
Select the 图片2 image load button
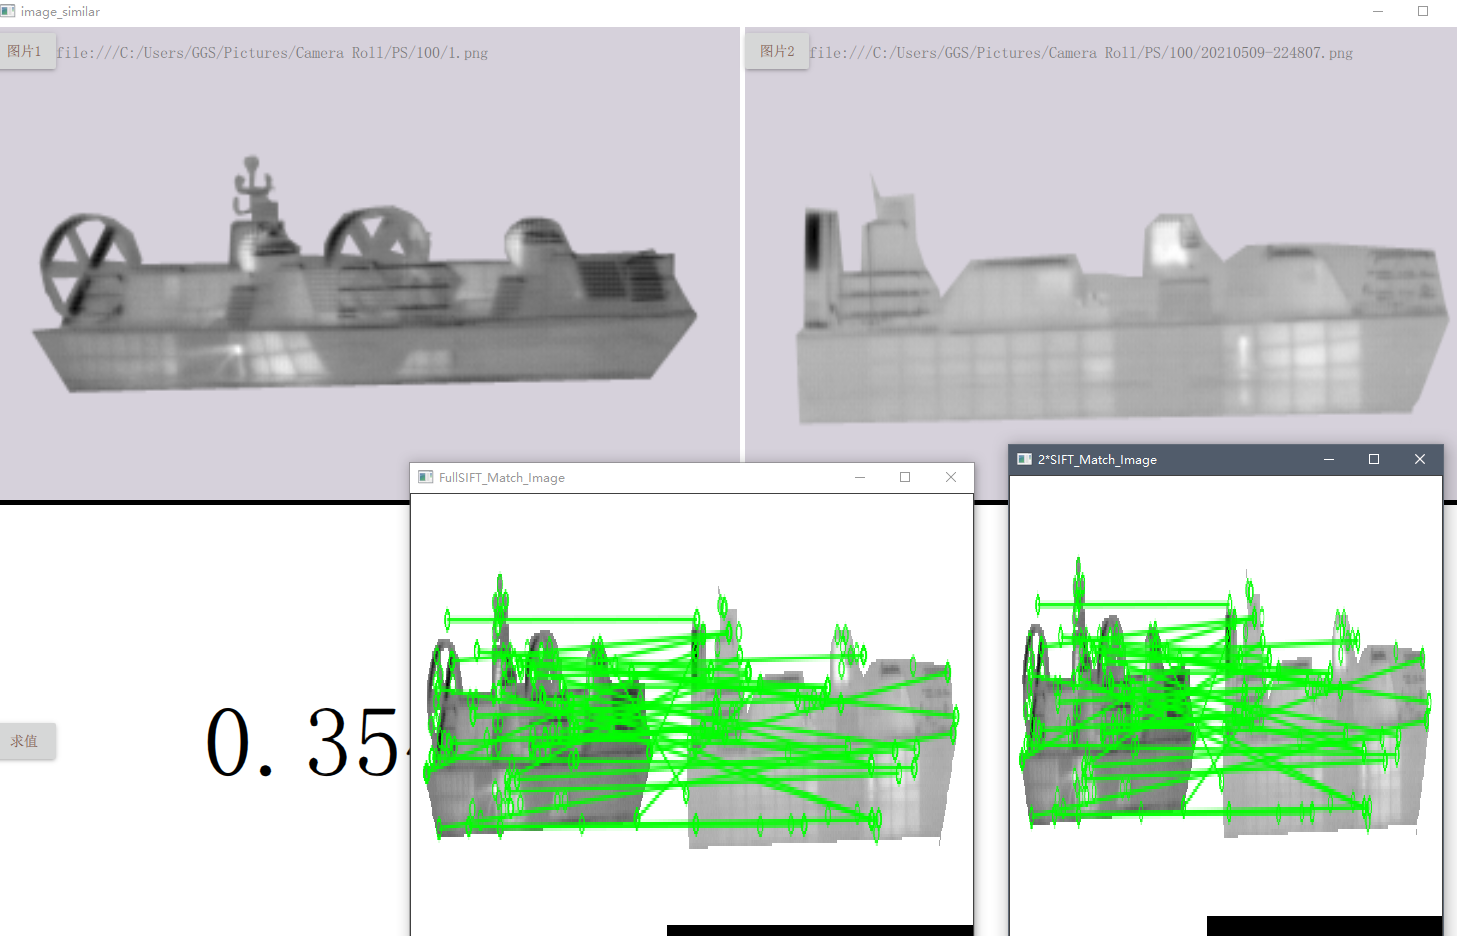(777, 51)
